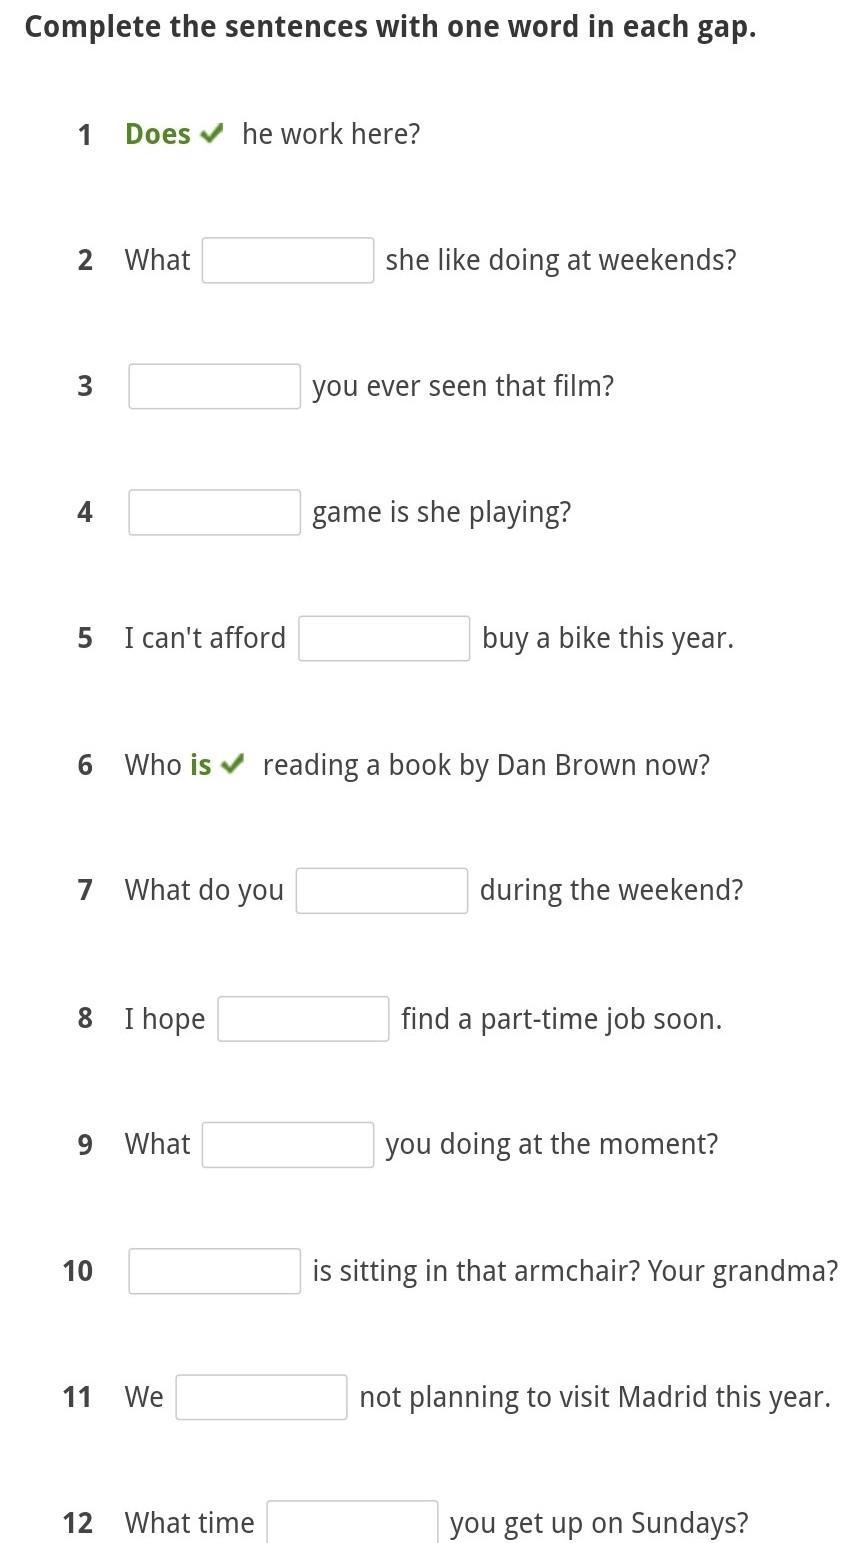Click the text "find a part-time job soon."
The height and width of the screenshot is (1543, 864).
[x=561, y=1019]
